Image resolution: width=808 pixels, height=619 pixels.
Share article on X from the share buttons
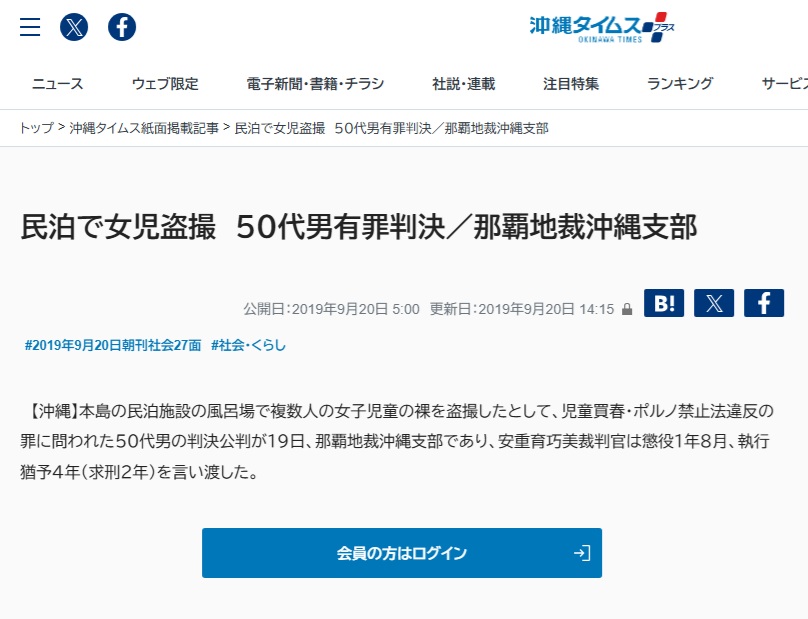[714, 303]
